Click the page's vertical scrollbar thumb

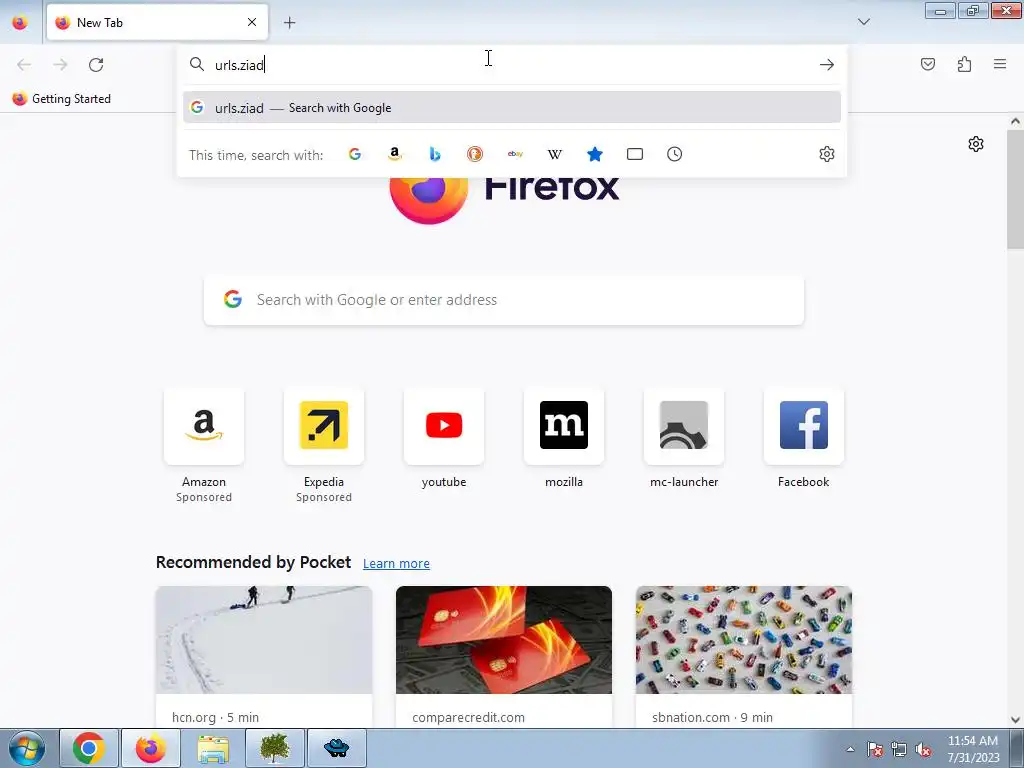click(1015, 190)
